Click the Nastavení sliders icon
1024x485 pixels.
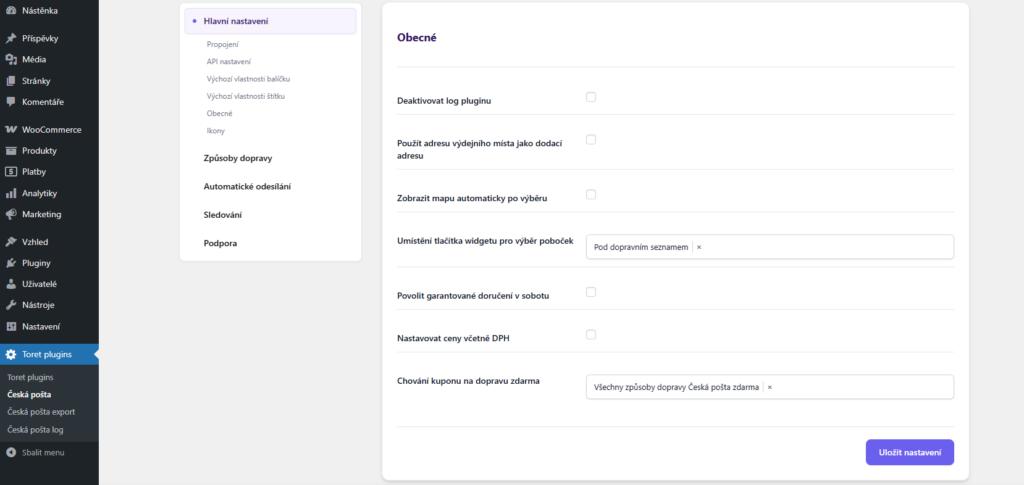10,326
